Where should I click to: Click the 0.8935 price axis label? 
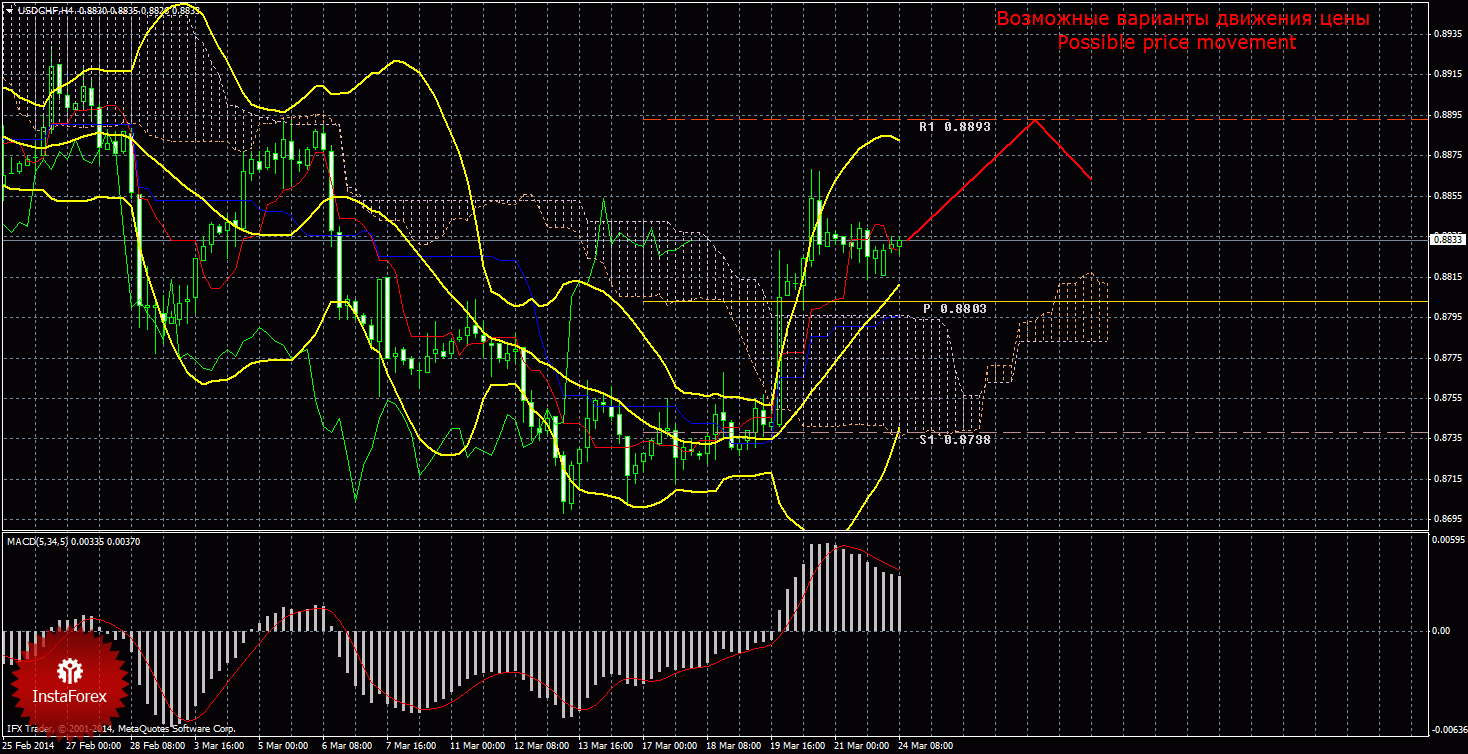click(1447, 33)
